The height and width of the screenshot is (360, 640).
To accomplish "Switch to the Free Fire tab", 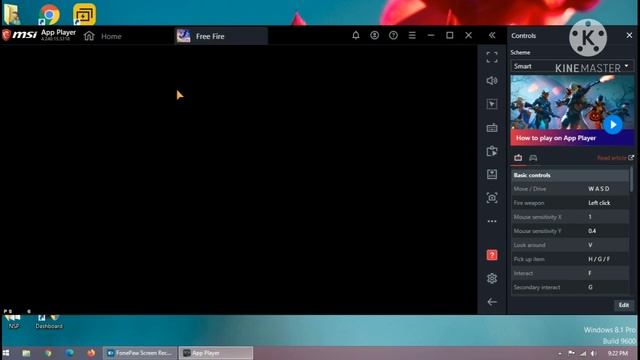I will [x=221, y=36].
